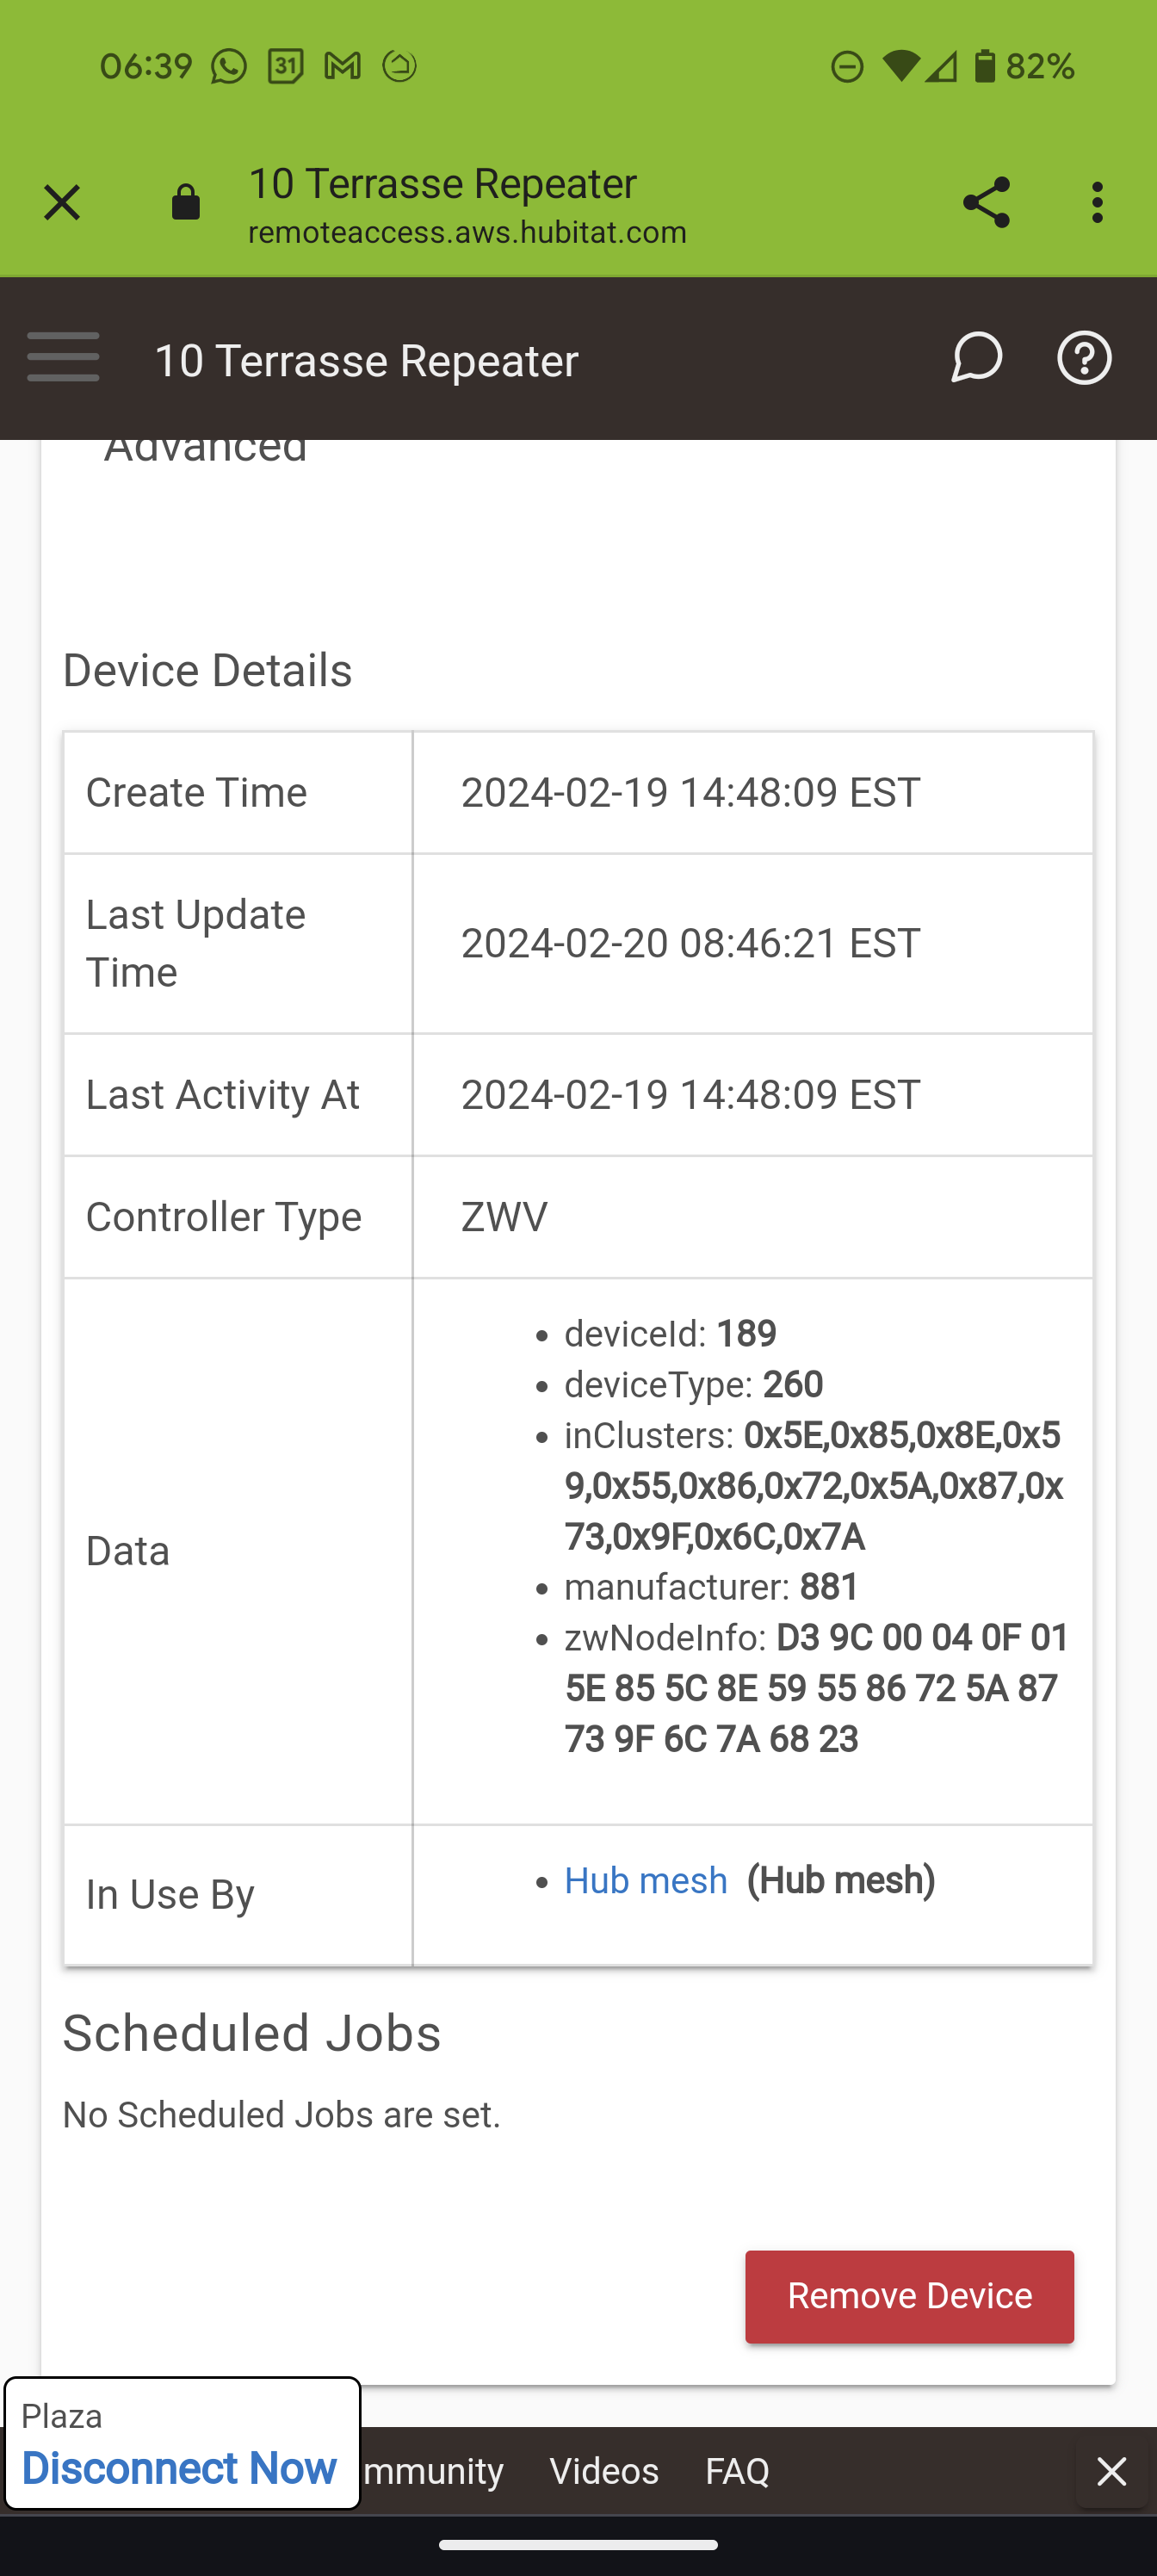This screenshot has width=1157, height=2576.
Task: Open the Videos footer link
Action: point(604,2471)
